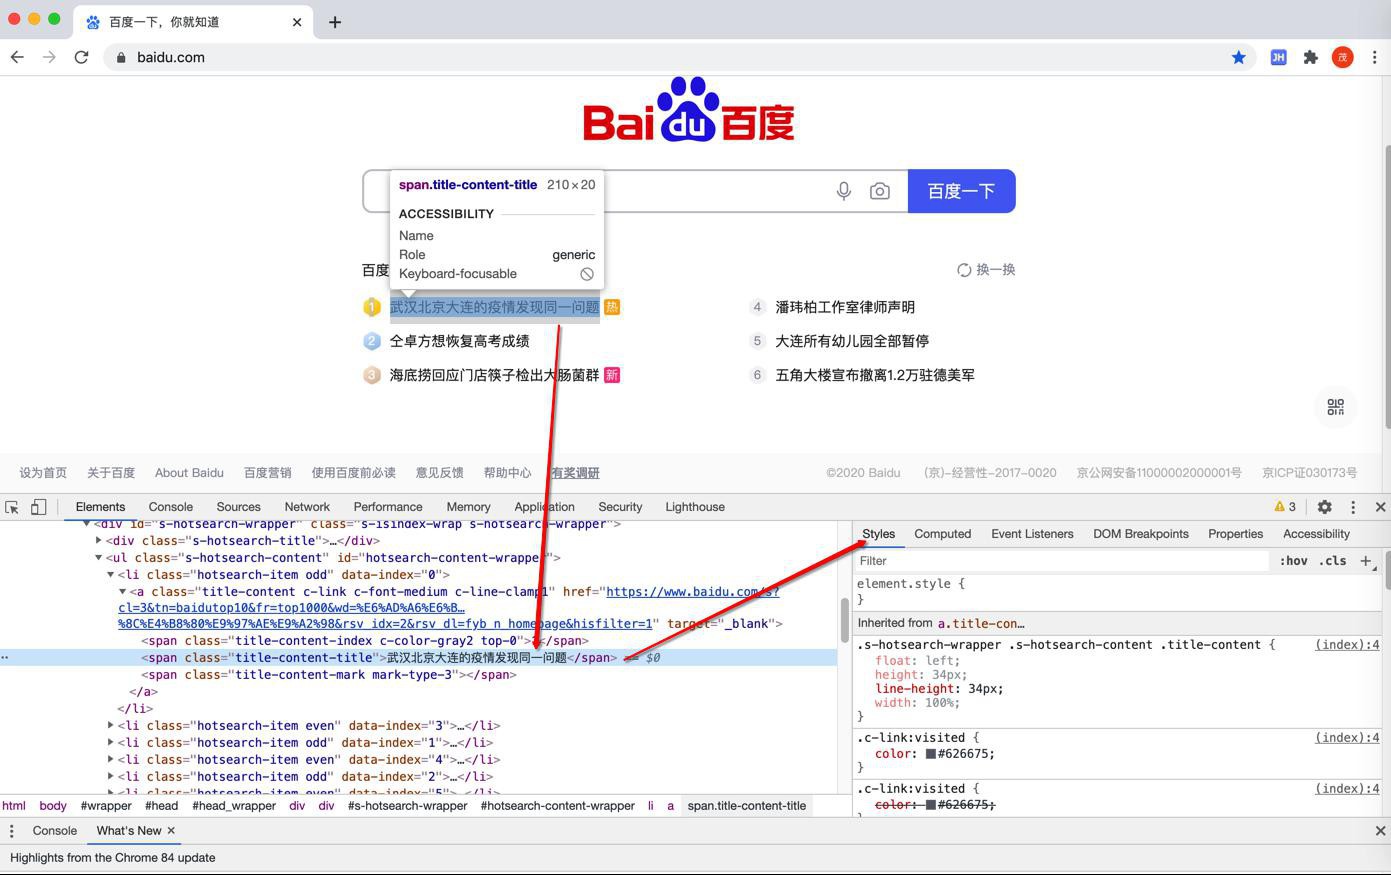Click the struck-through #626675 color swatch
Screen dimensions: 1391x875
coord(930,805)
